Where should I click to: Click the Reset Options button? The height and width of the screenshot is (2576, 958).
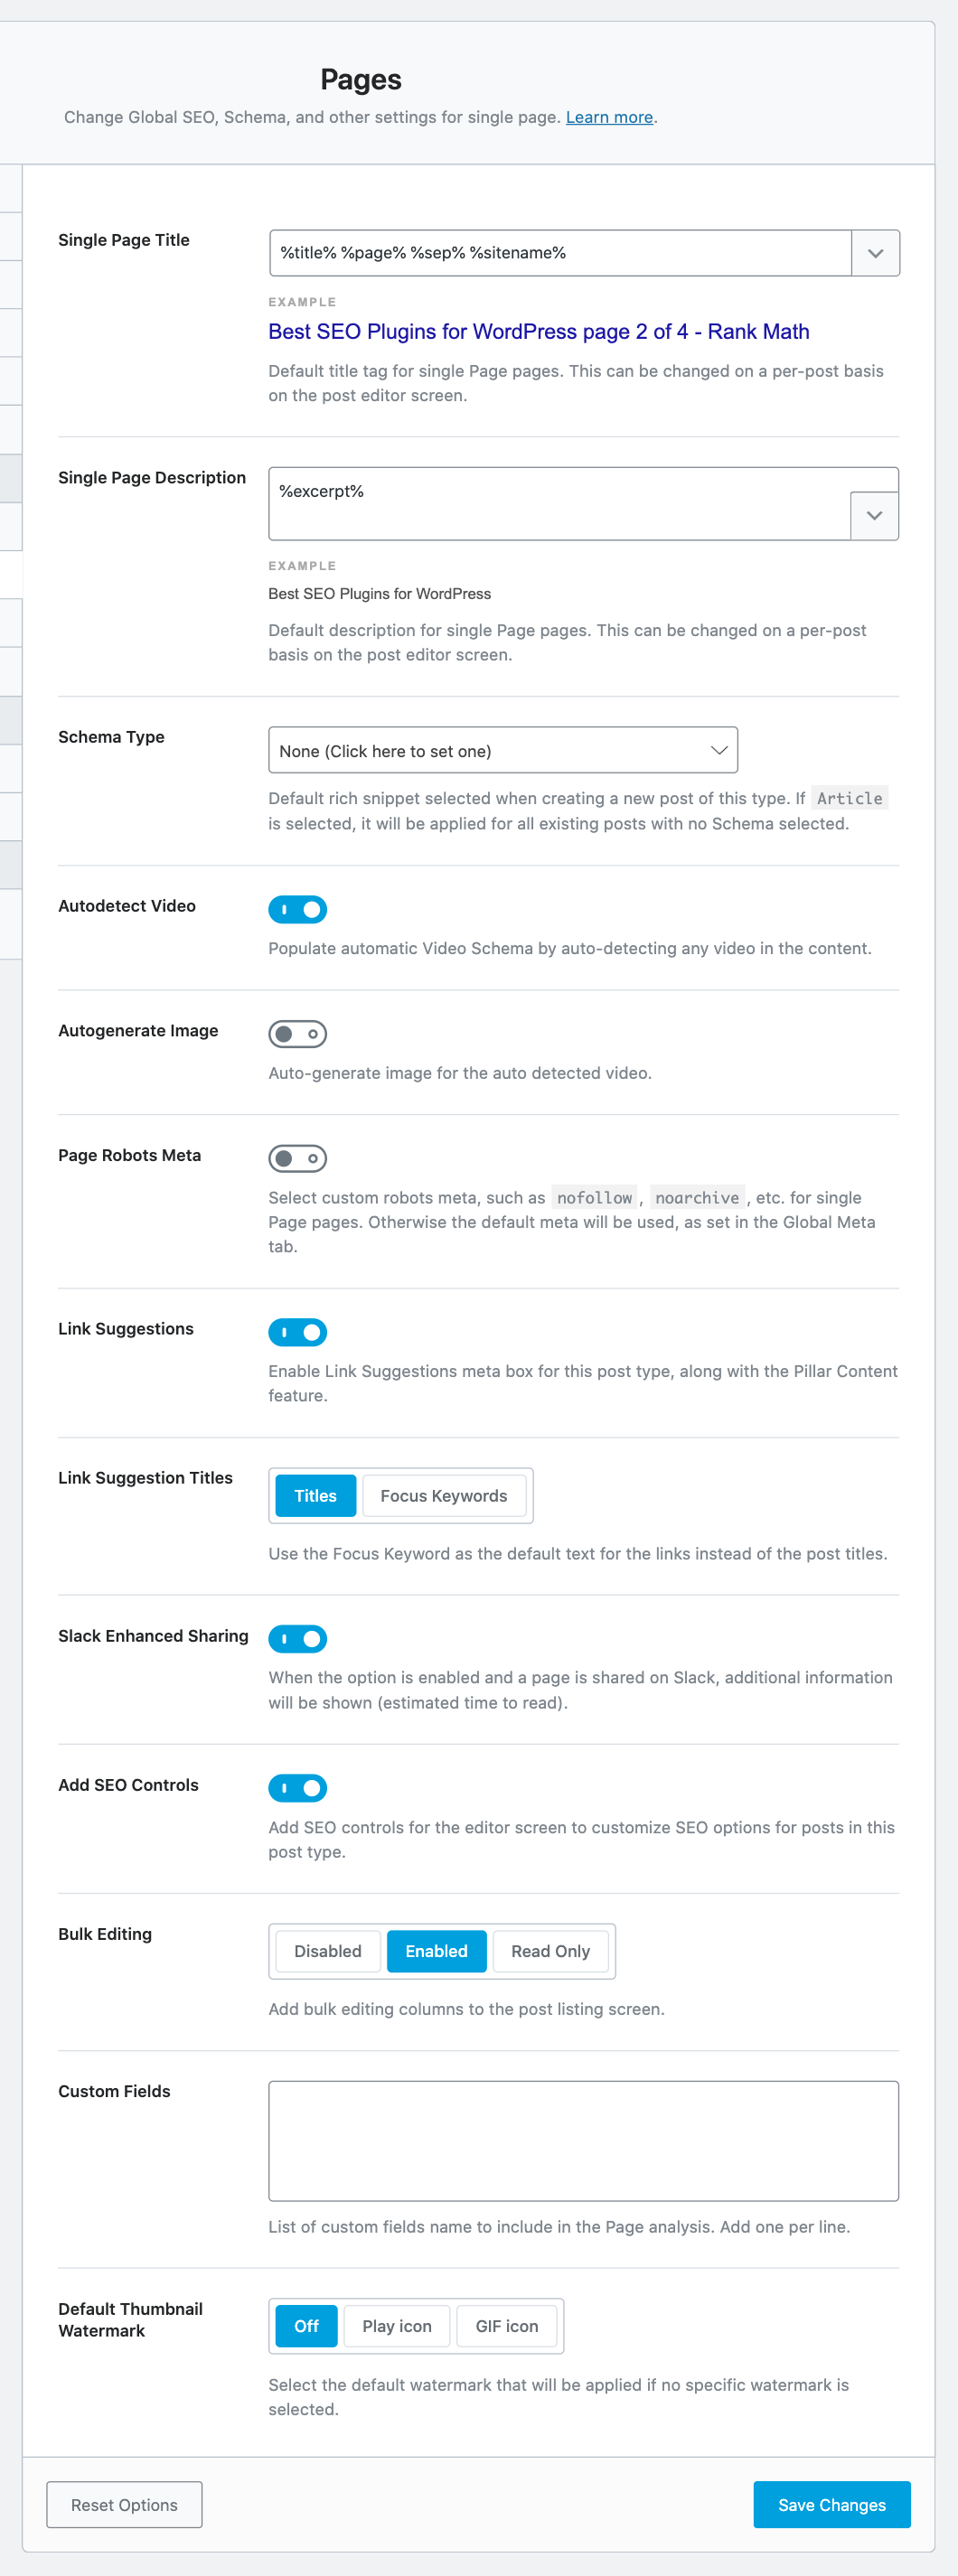pos(123,2505)
